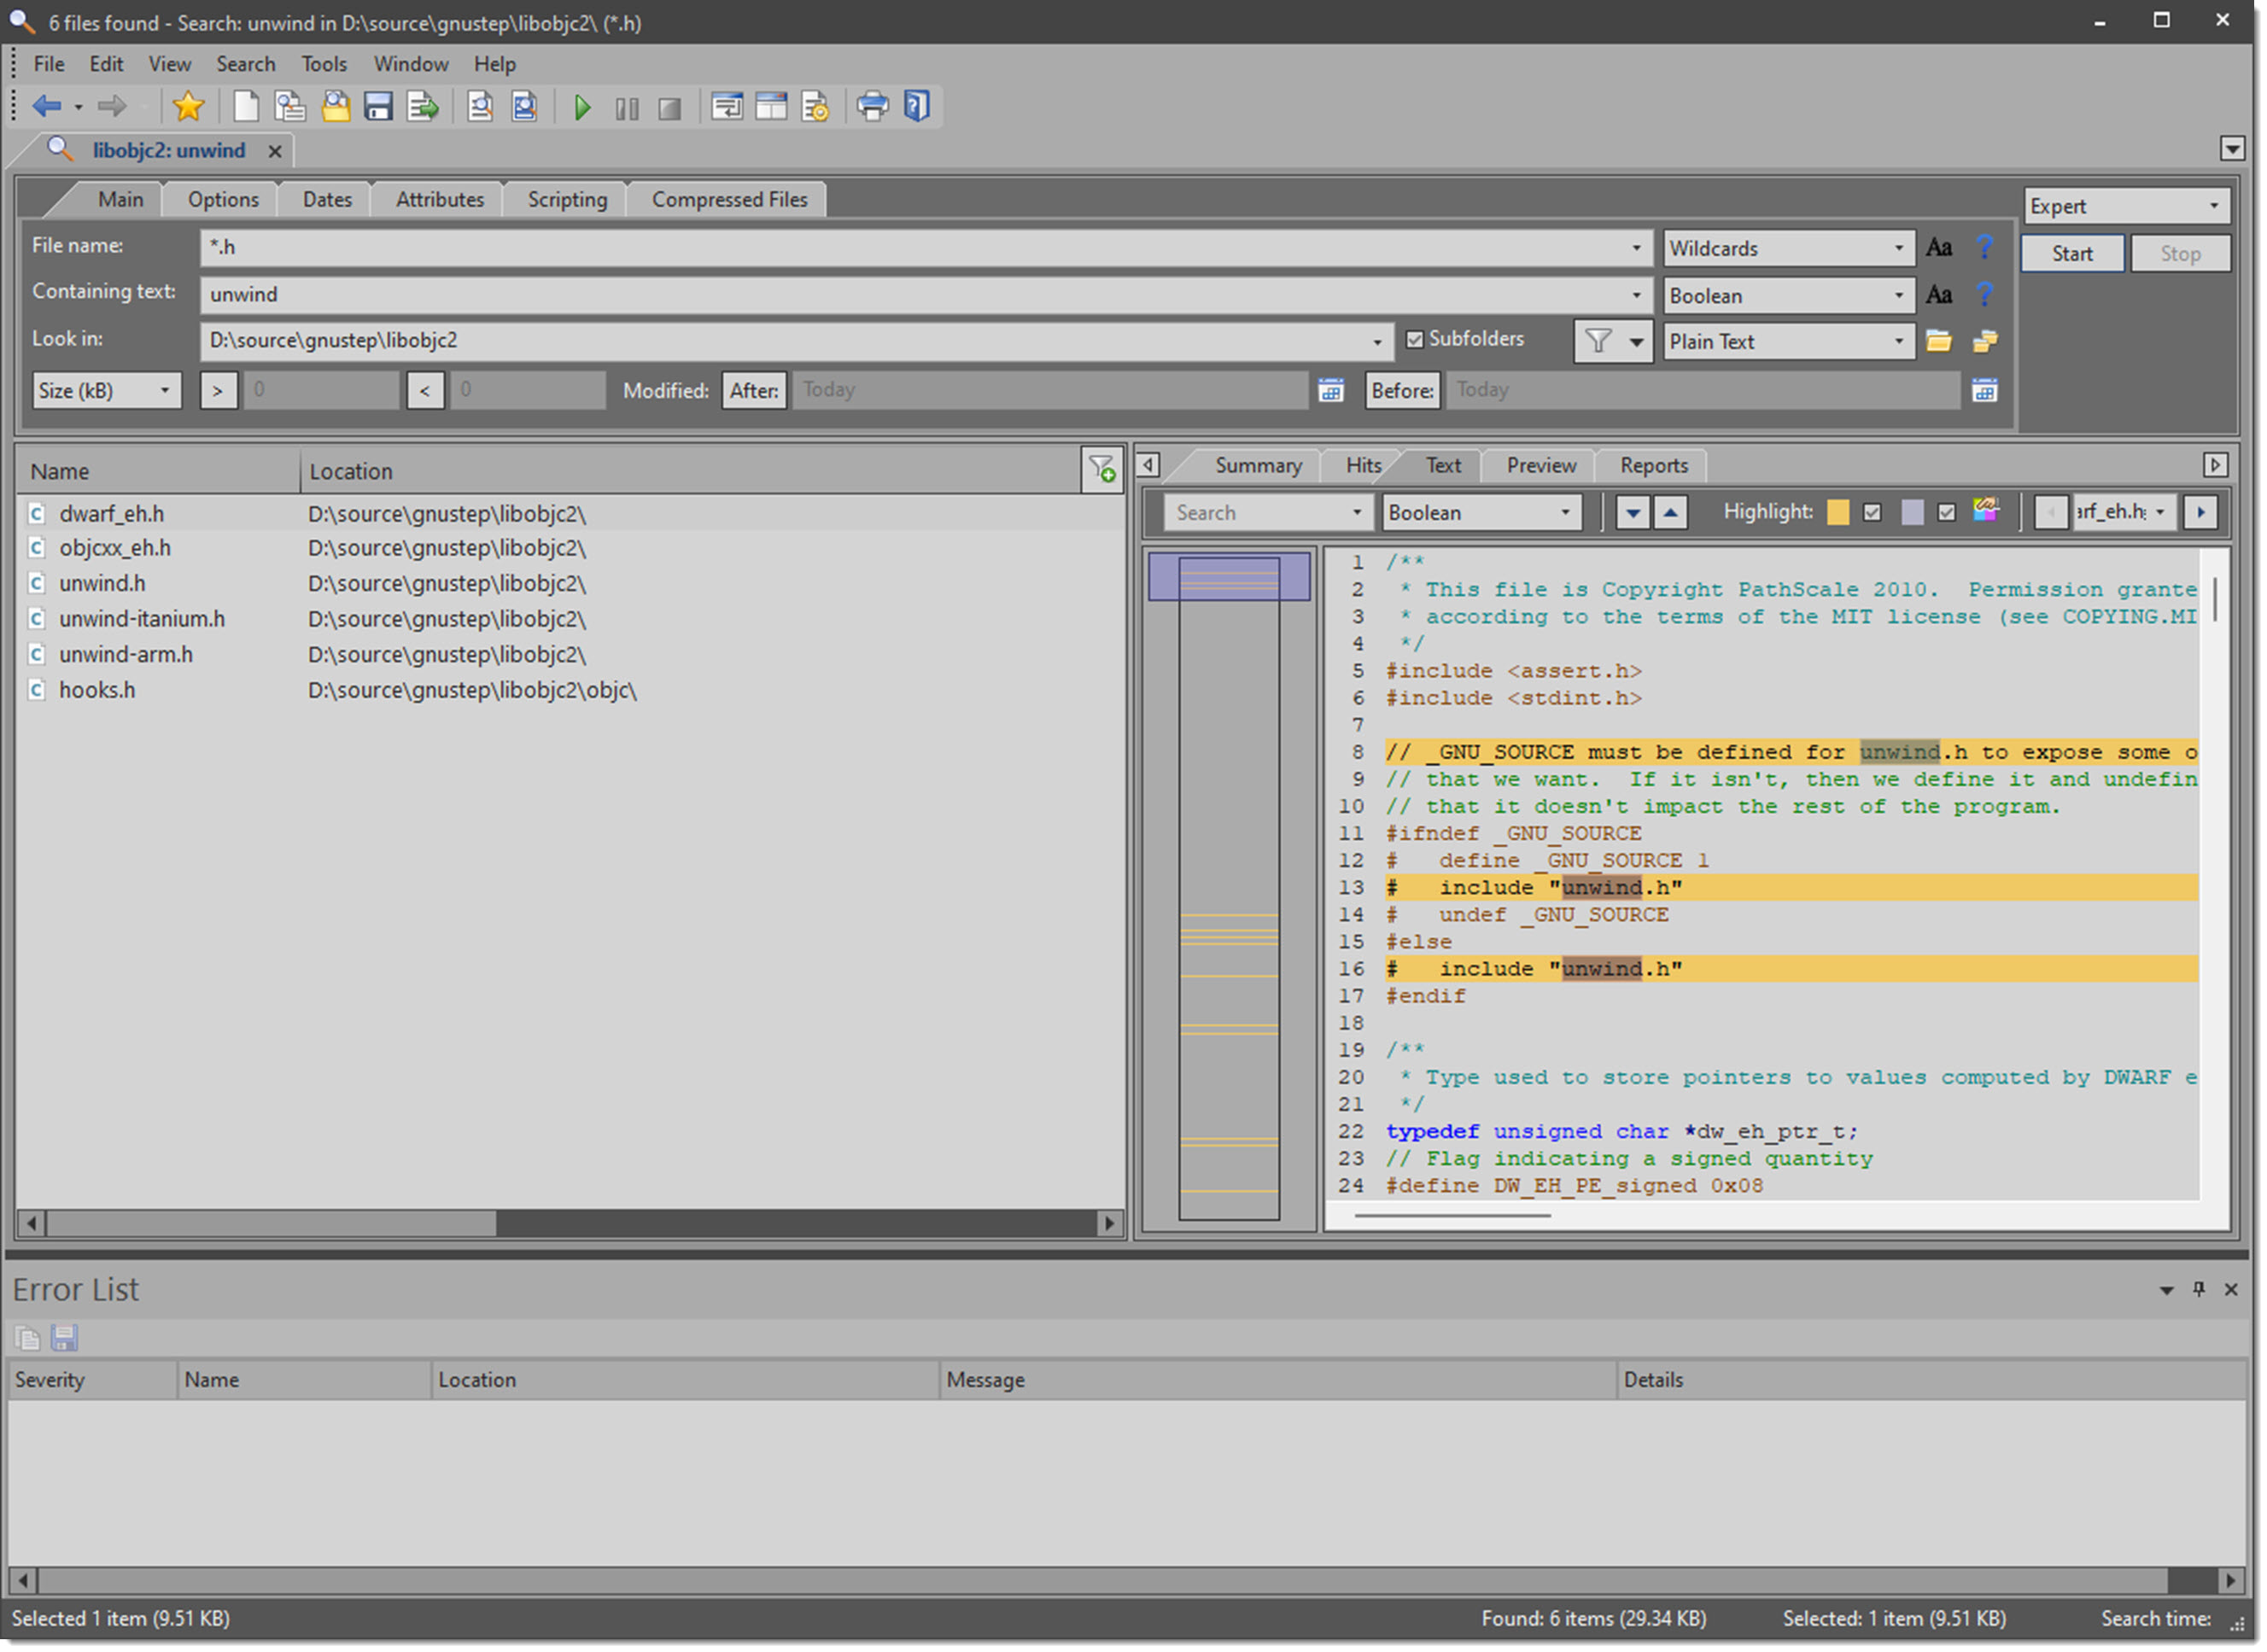This screenshot has height=1652, width=2267.
Task: Open the Reports tab
Action: [x=1654, y=466]
